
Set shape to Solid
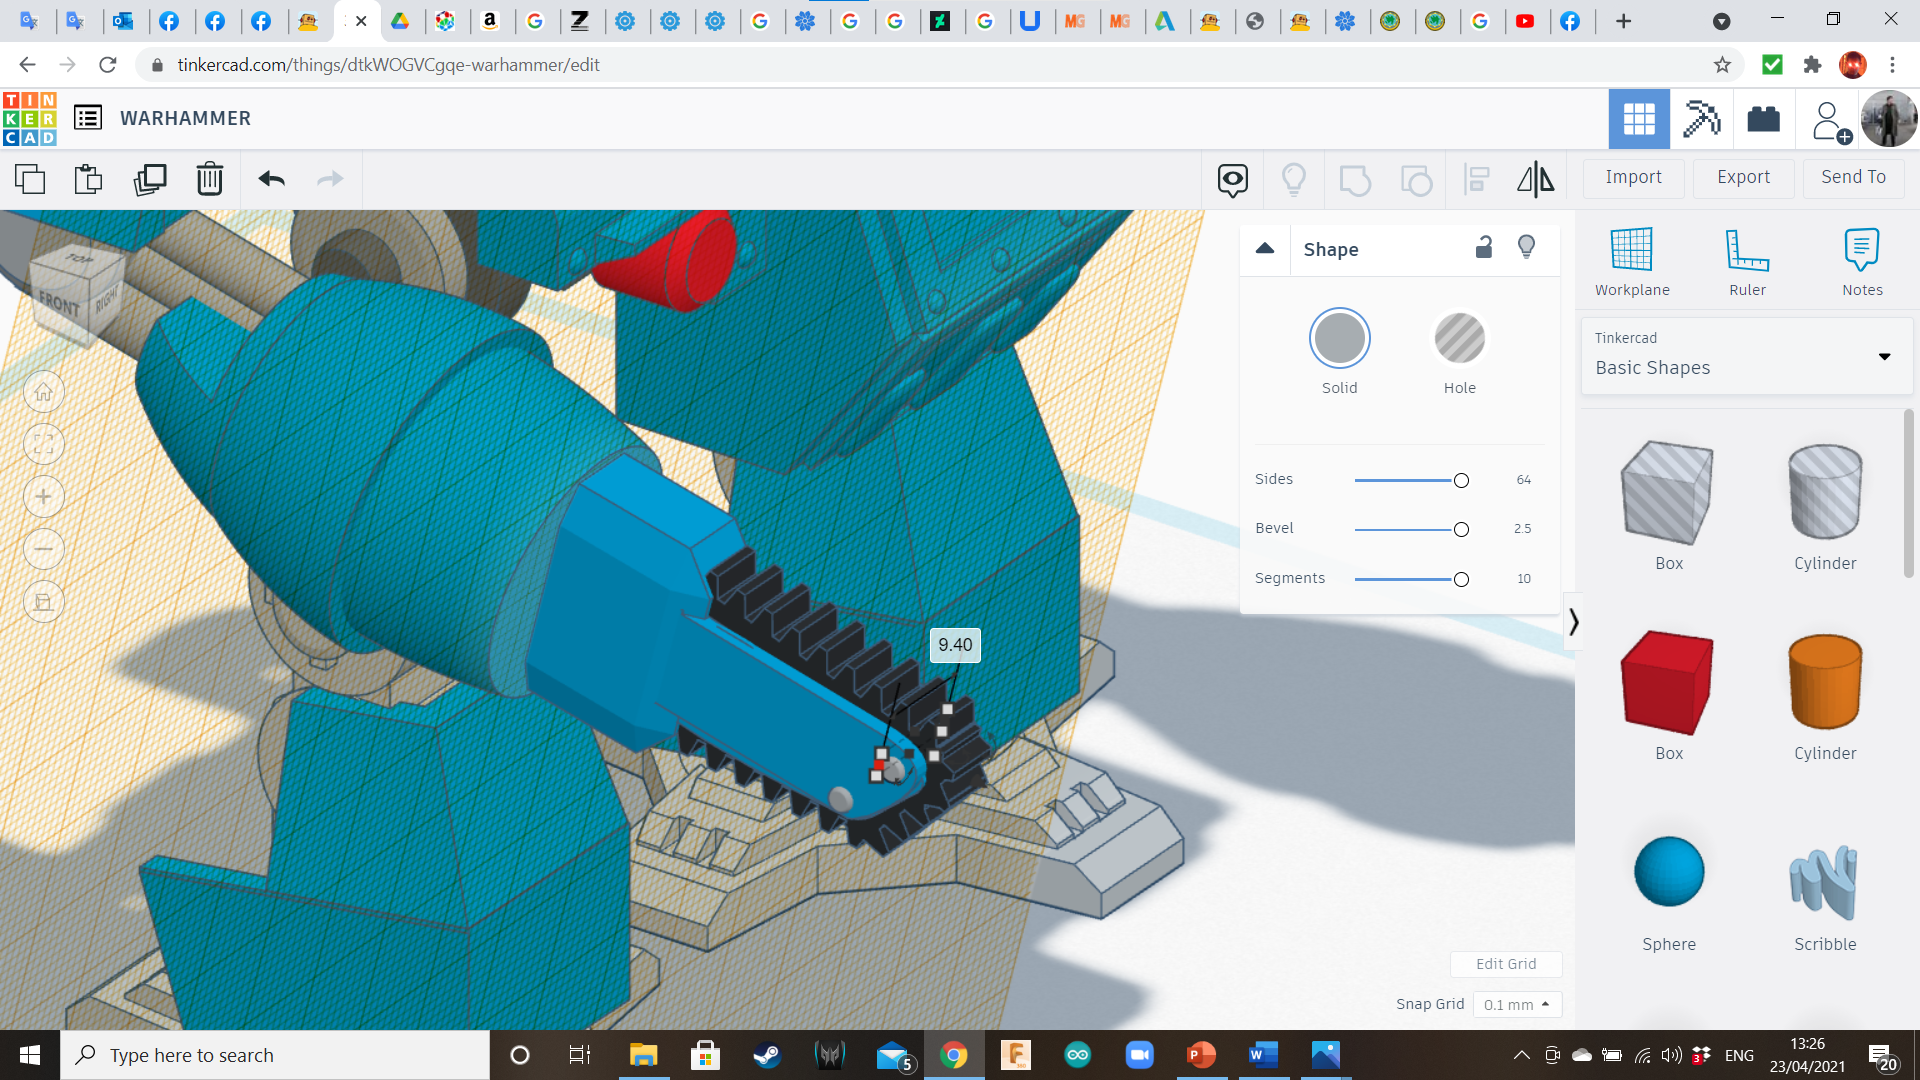click(x=1339, y=339)
